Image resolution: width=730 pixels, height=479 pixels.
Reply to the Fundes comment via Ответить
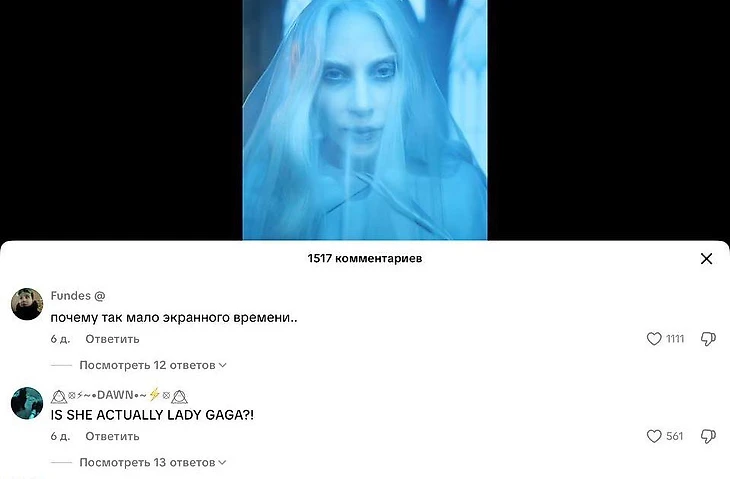[112, 339]
